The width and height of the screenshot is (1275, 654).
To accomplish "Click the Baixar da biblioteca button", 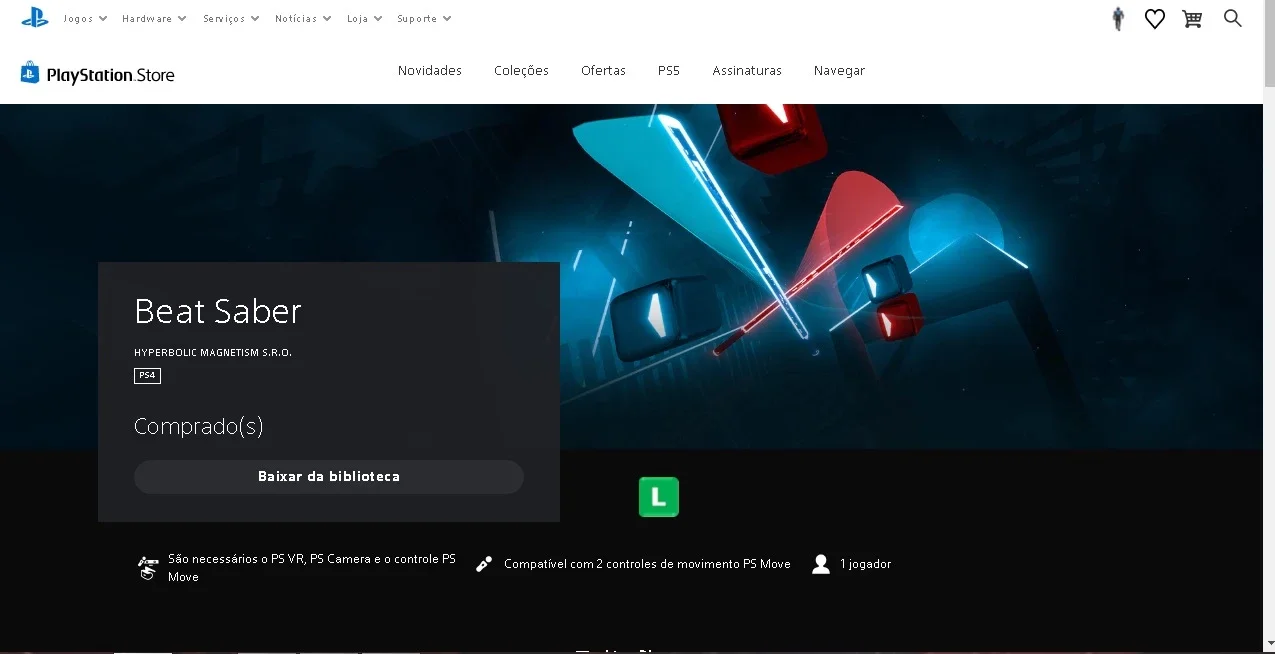I will [x=329, y=477].
